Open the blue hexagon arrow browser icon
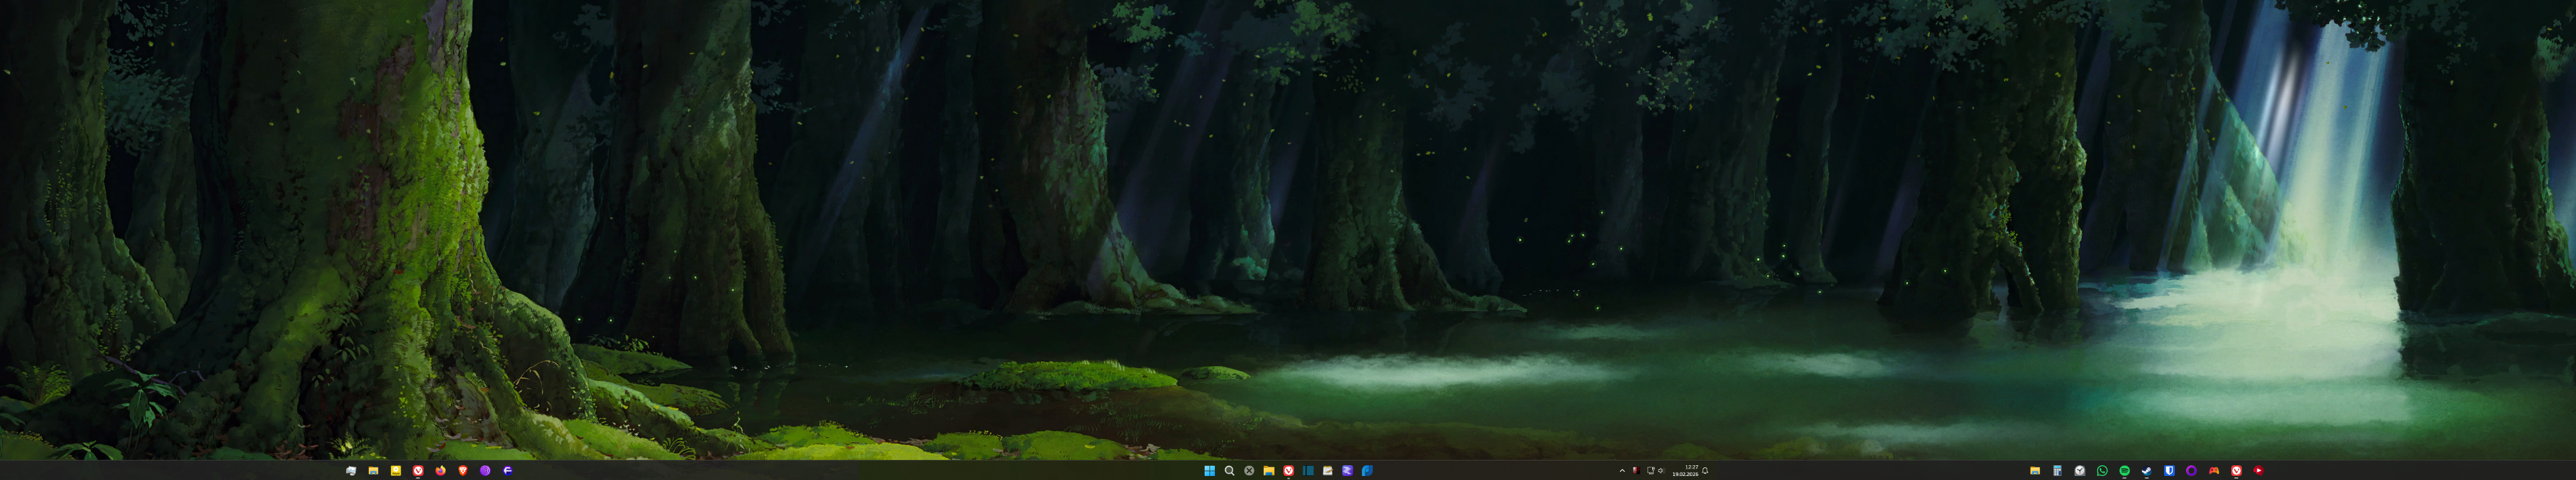The height and width of the screenshot is (480, 2576). point(507,470)
